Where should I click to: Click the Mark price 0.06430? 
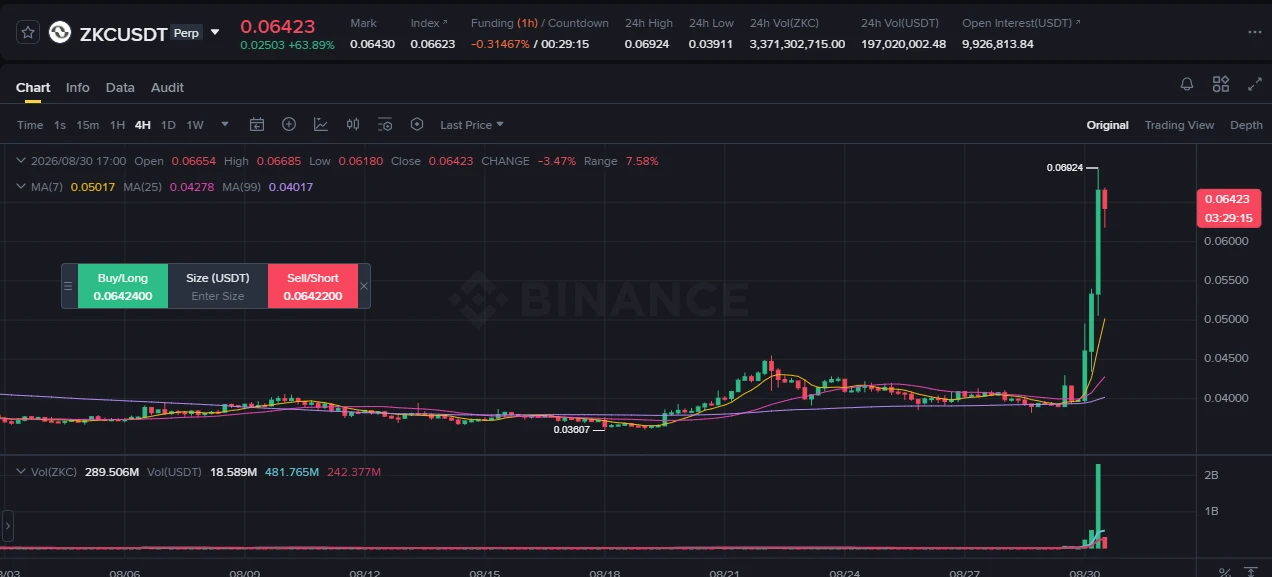pos(372,44)
